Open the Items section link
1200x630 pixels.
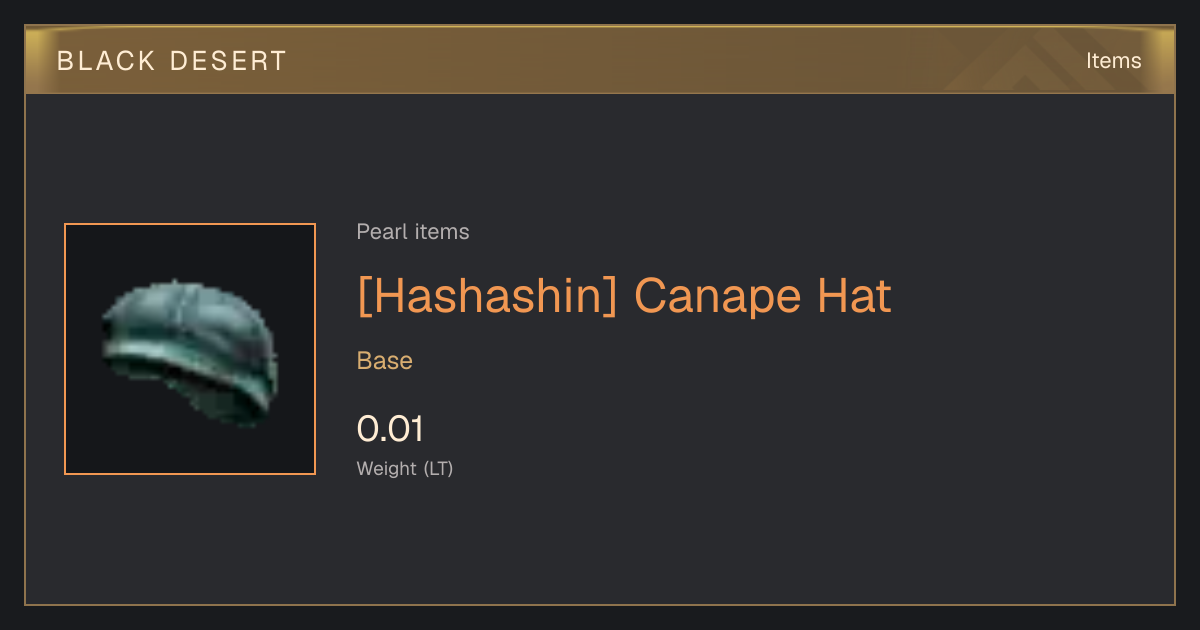point(1113,61)
